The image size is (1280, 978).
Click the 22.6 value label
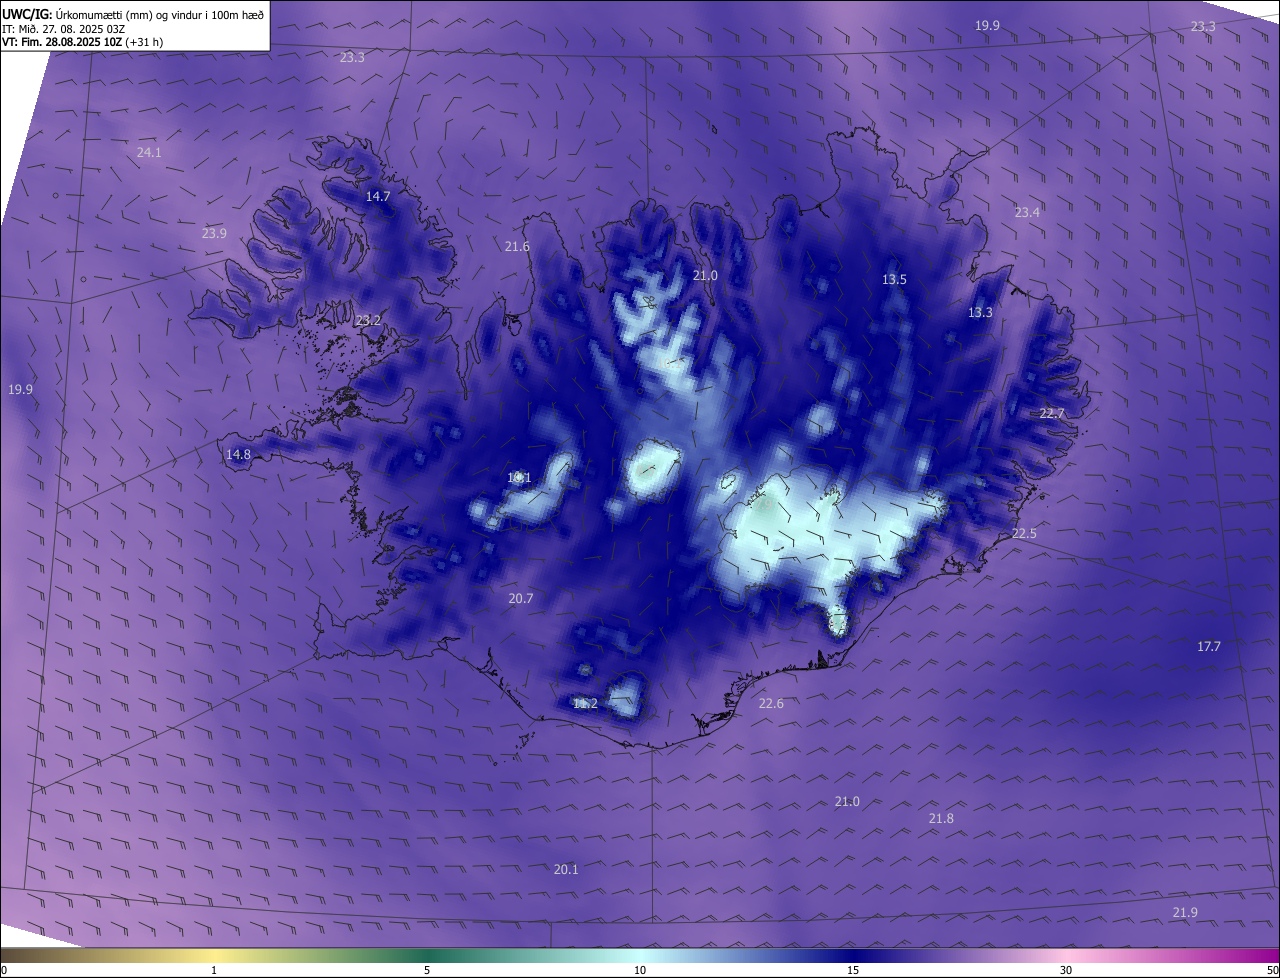pos(771,704)
